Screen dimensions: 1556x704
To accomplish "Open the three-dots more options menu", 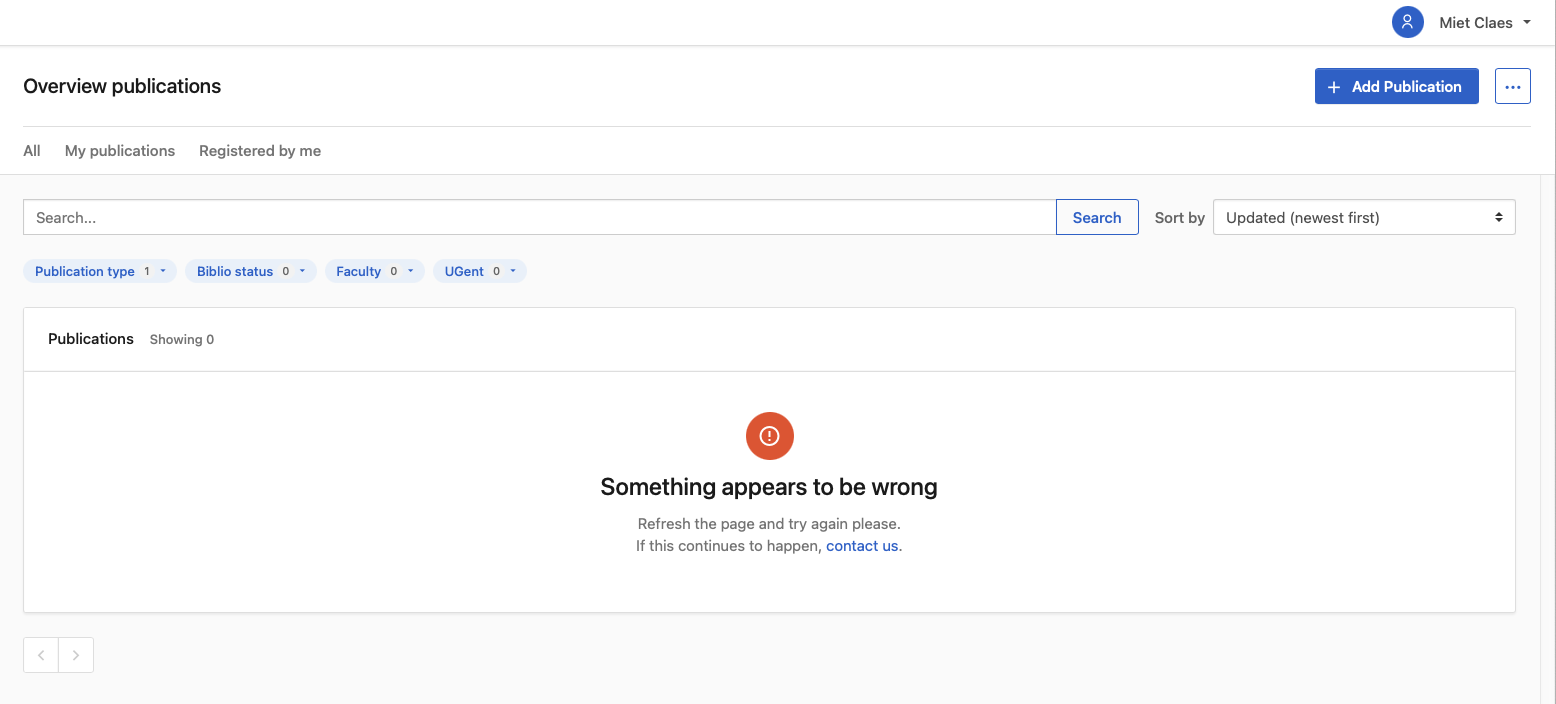I will 1512,86.
